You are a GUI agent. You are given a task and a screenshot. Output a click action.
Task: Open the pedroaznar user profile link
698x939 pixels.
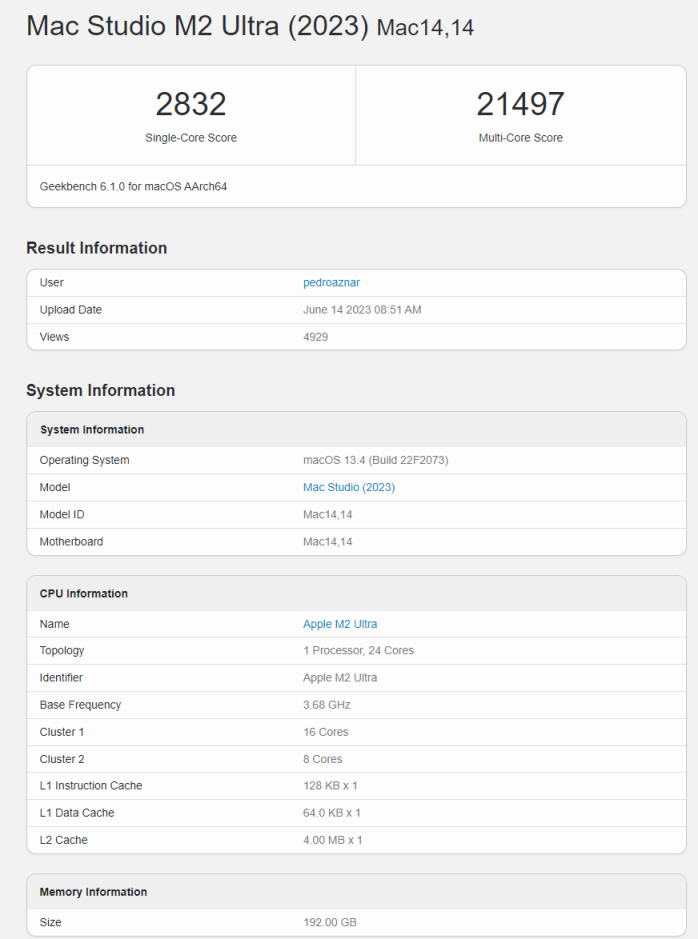coord(331,283)
